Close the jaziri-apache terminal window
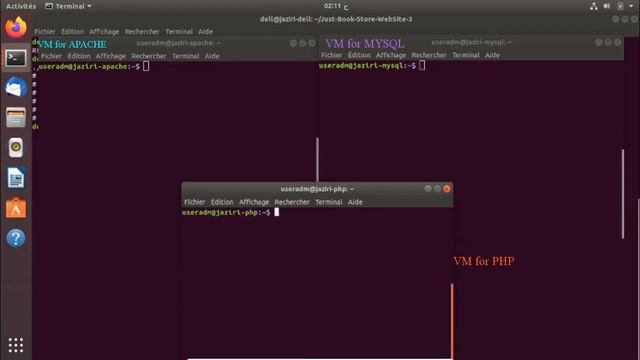This screenshot has width=640, height=360. 312,43
